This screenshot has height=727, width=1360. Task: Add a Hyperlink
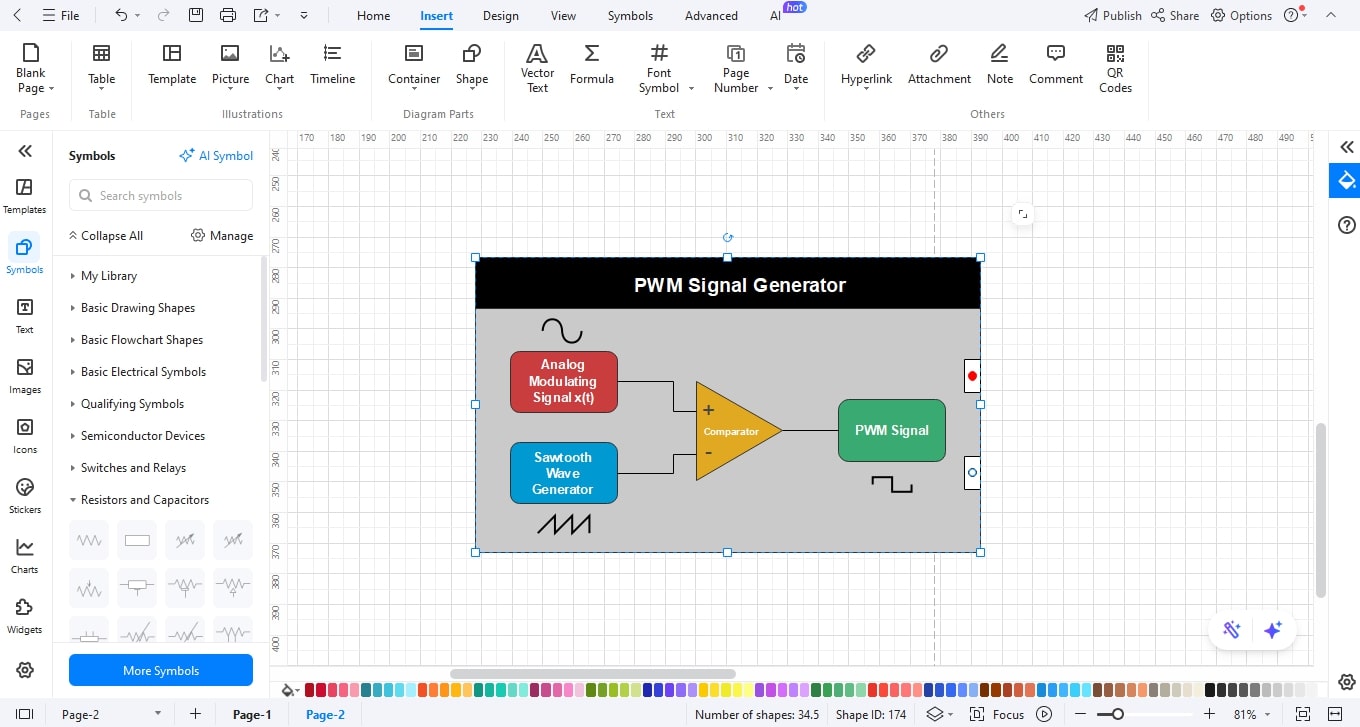tap(865, 67)
